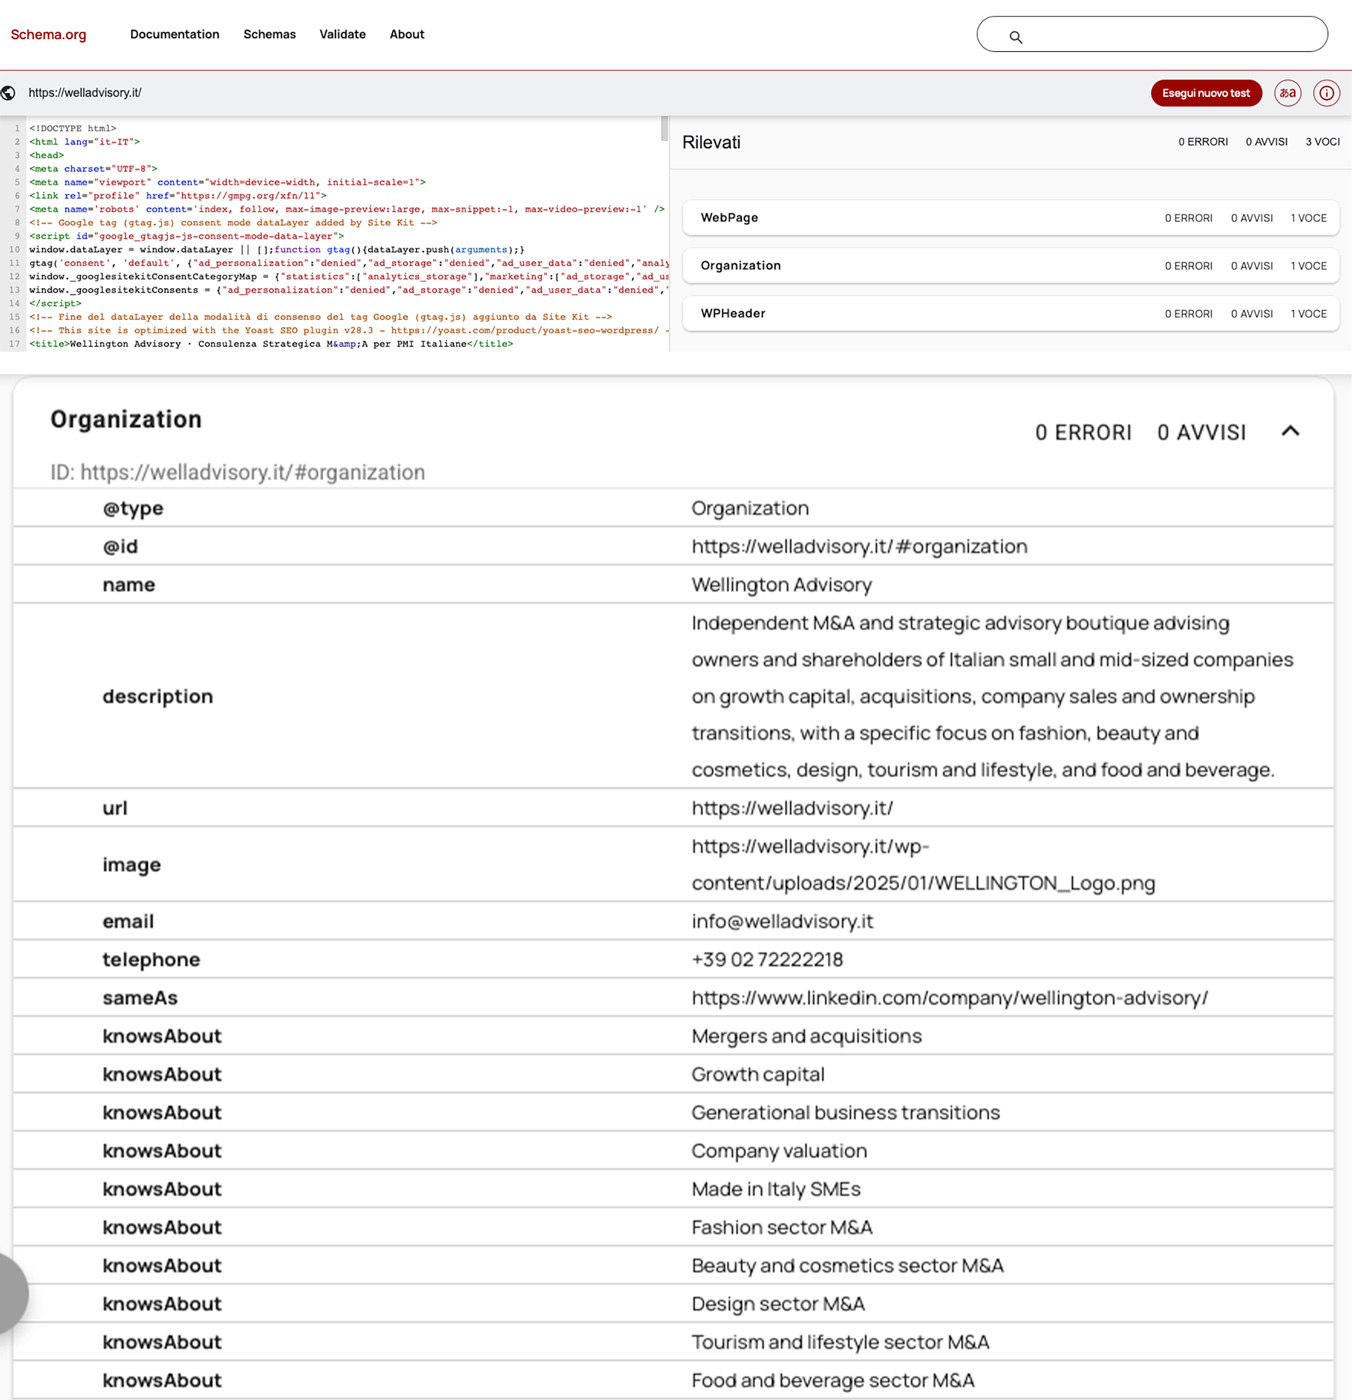Click the code panel vertical scrollbar

pyautogui.click(x=664, y=128)
